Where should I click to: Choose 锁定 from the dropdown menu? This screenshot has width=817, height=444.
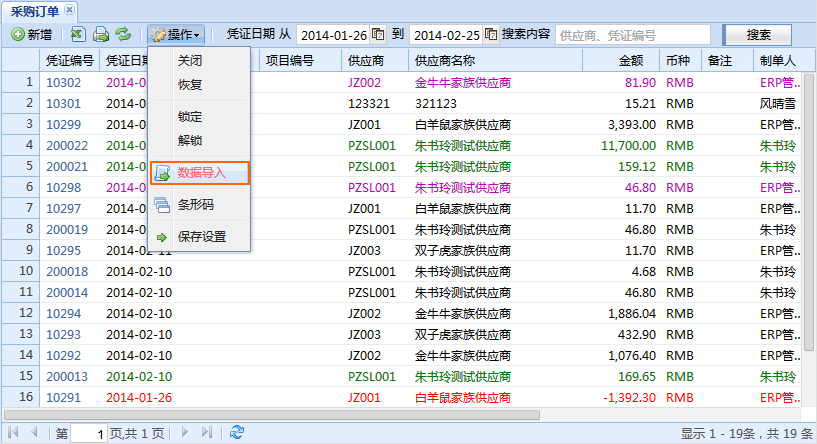pyautogui.click(x=189, y=117)
